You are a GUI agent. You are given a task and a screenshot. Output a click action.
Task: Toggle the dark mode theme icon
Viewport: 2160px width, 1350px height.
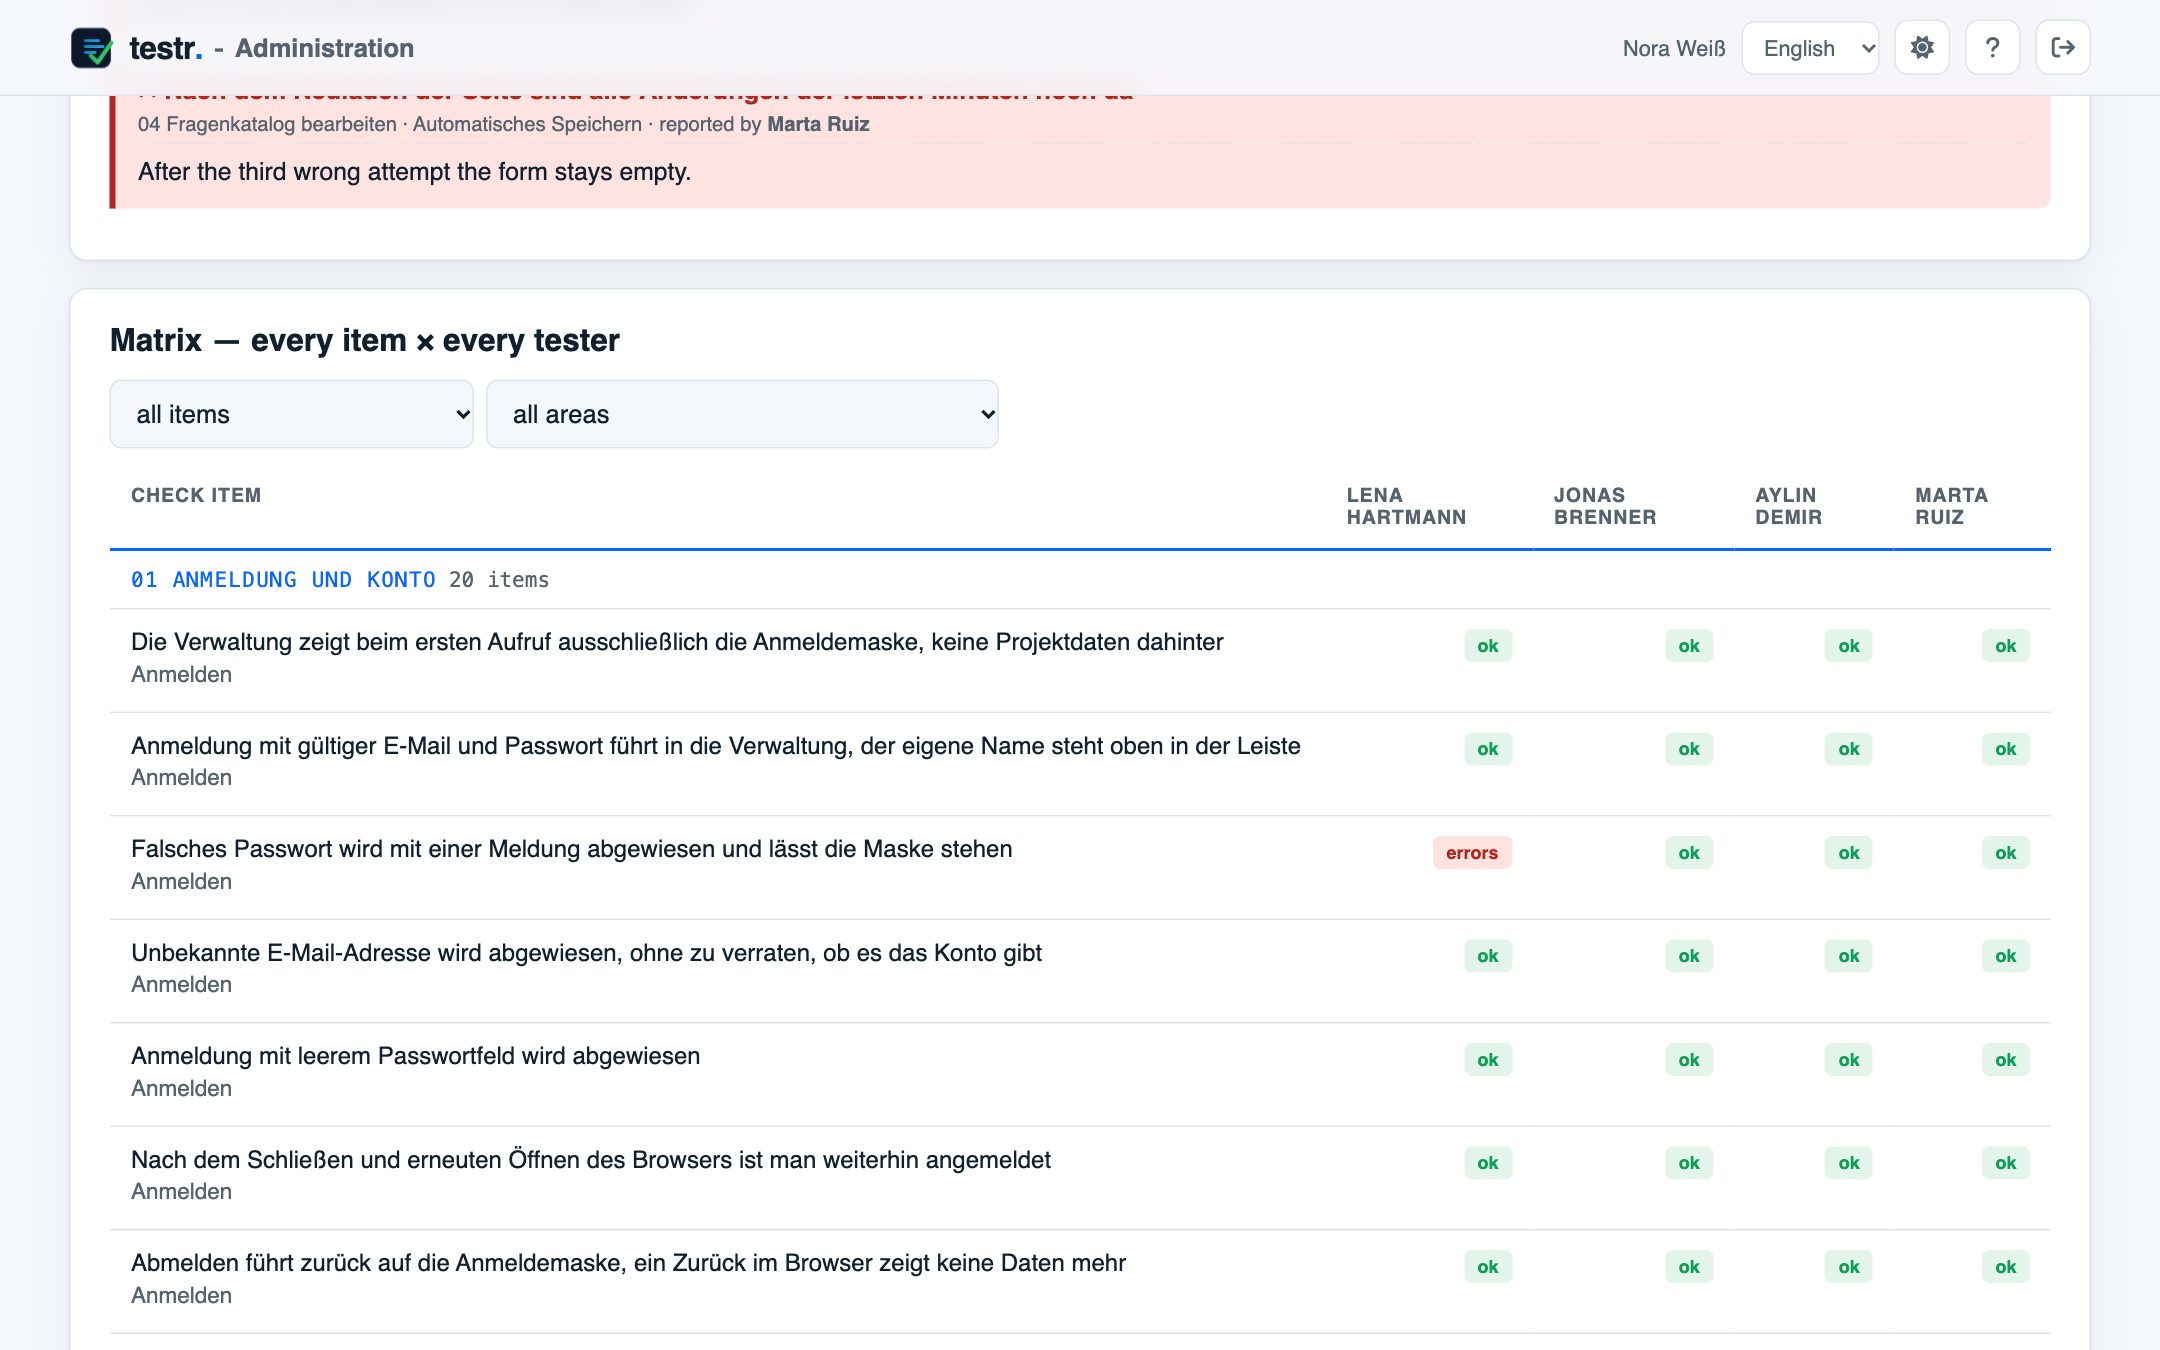(x=1921, y=48)
